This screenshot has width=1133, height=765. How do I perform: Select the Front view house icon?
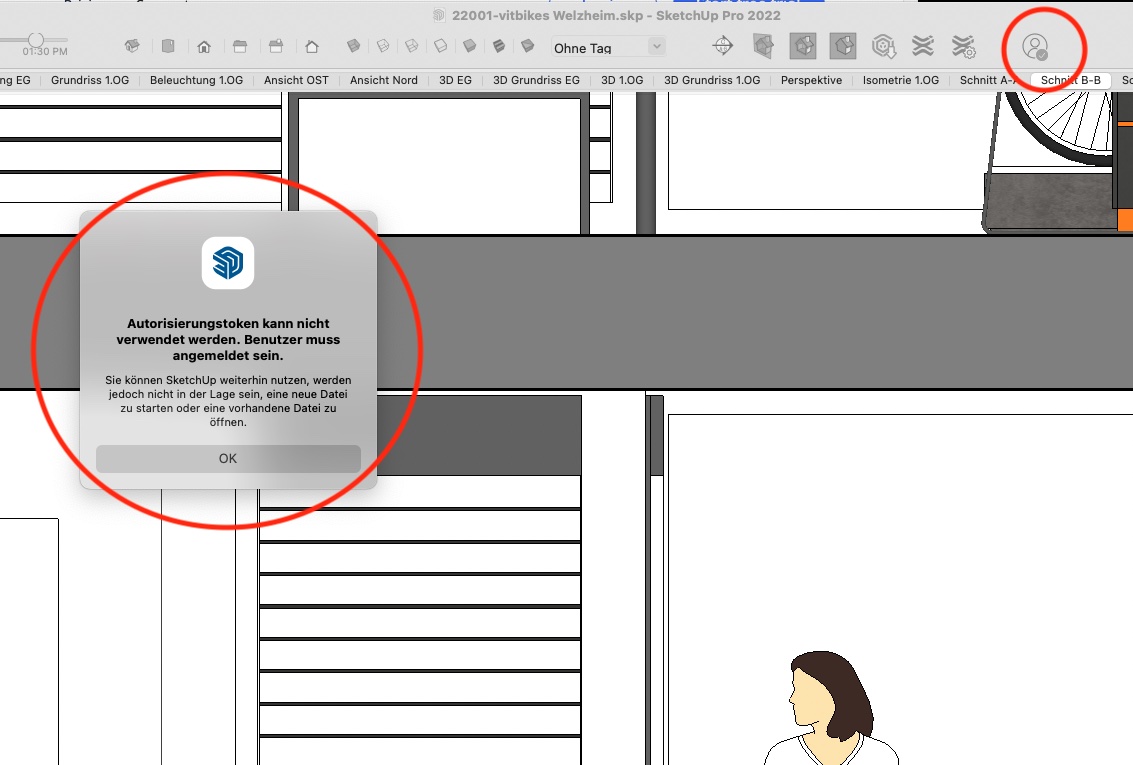pyautogui.click(x=204, y=46)
